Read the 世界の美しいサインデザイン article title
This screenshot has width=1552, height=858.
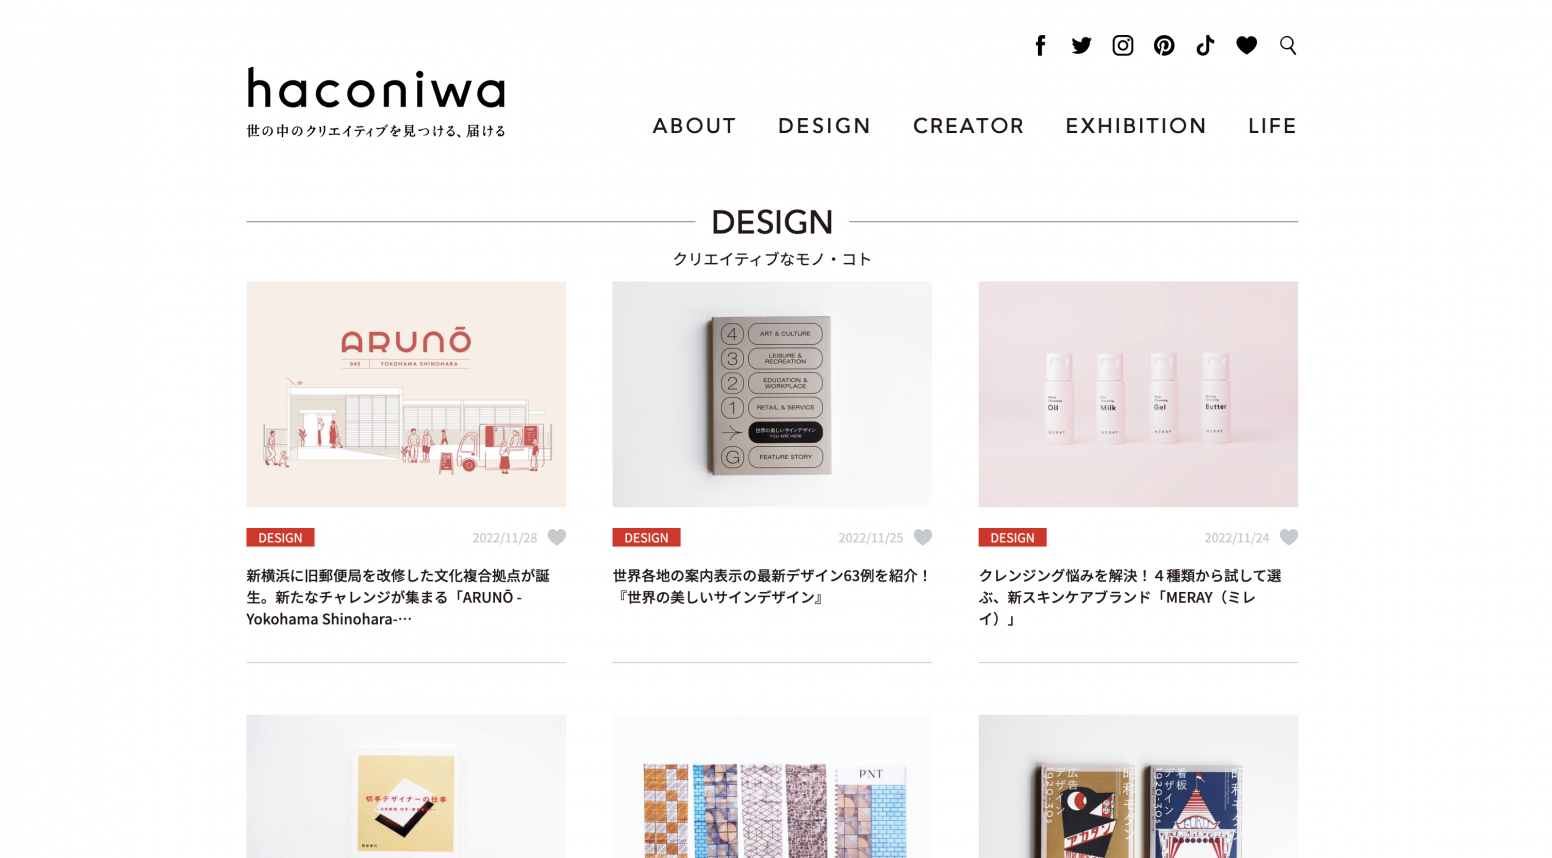[772, 587]
